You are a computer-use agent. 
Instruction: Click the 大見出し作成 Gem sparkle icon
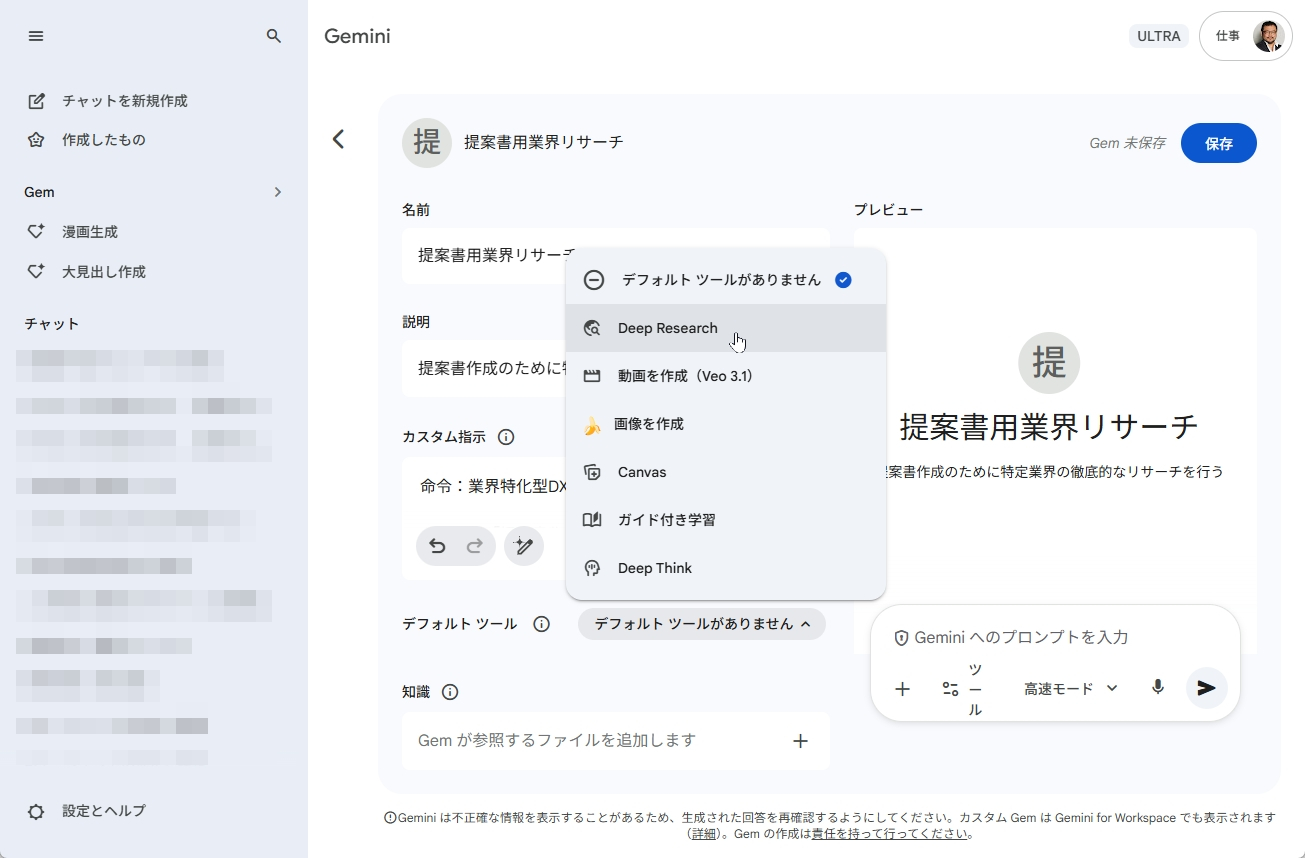(x=36, y=272)
